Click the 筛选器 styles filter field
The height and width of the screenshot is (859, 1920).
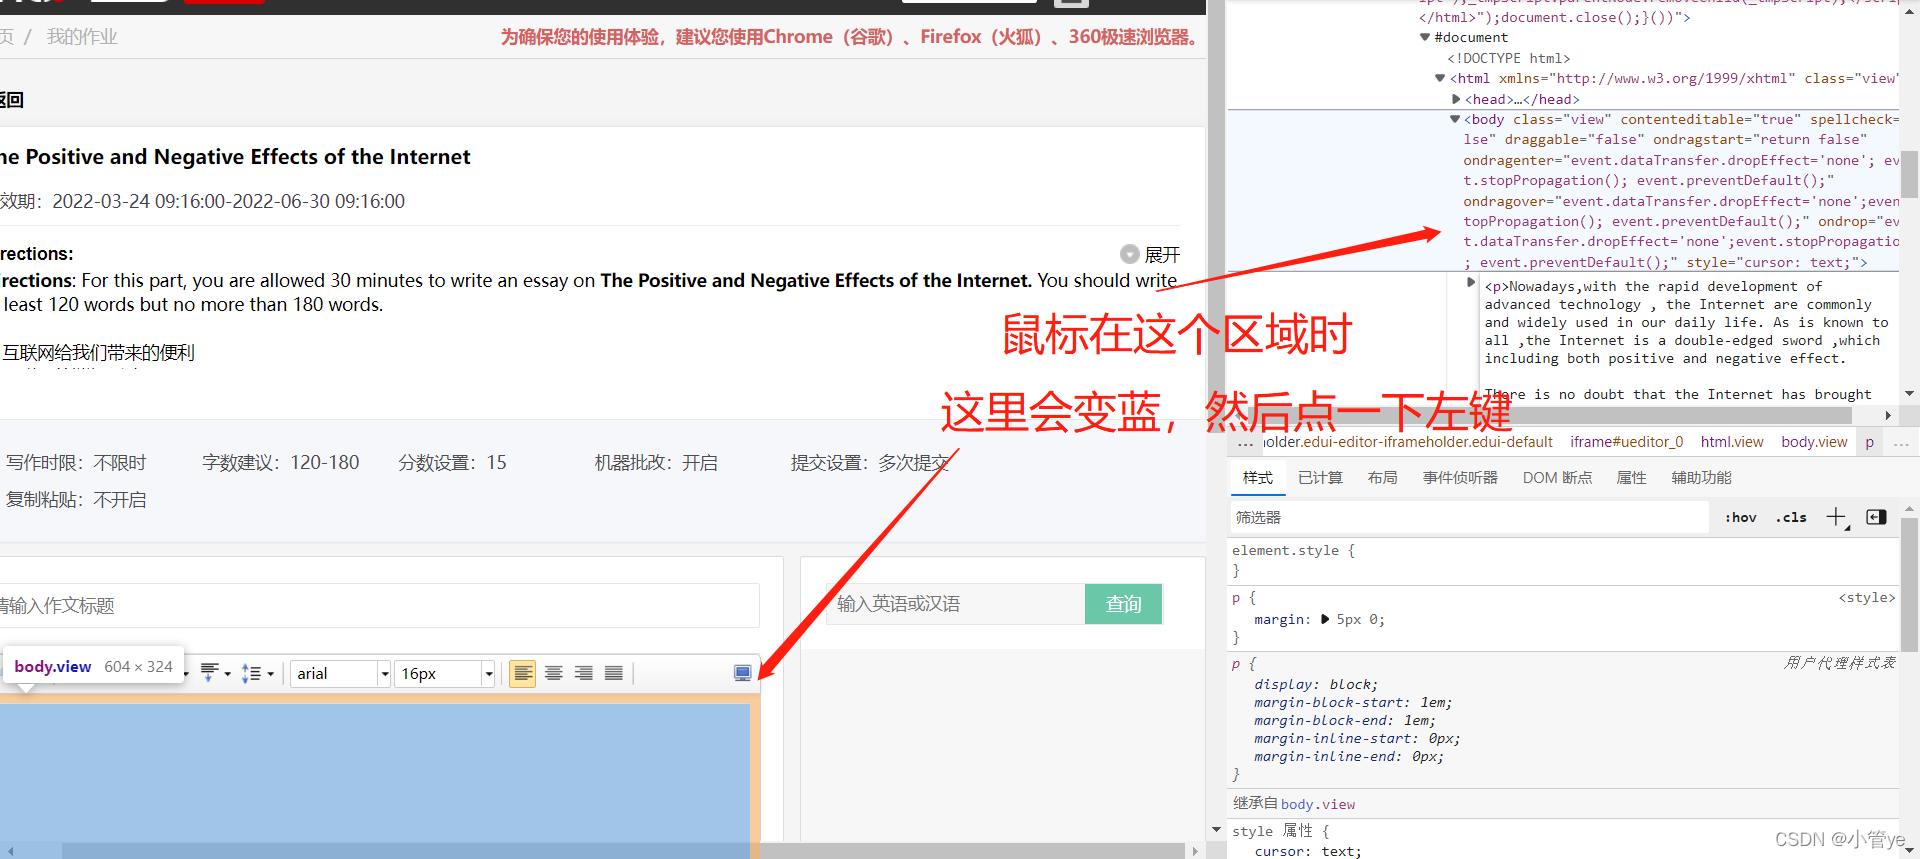(1469, 517)
